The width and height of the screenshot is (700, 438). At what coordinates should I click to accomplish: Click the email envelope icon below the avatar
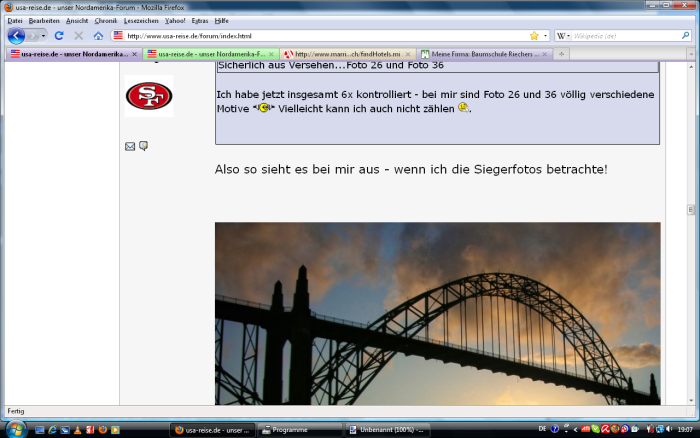click(x=130, y=146)
